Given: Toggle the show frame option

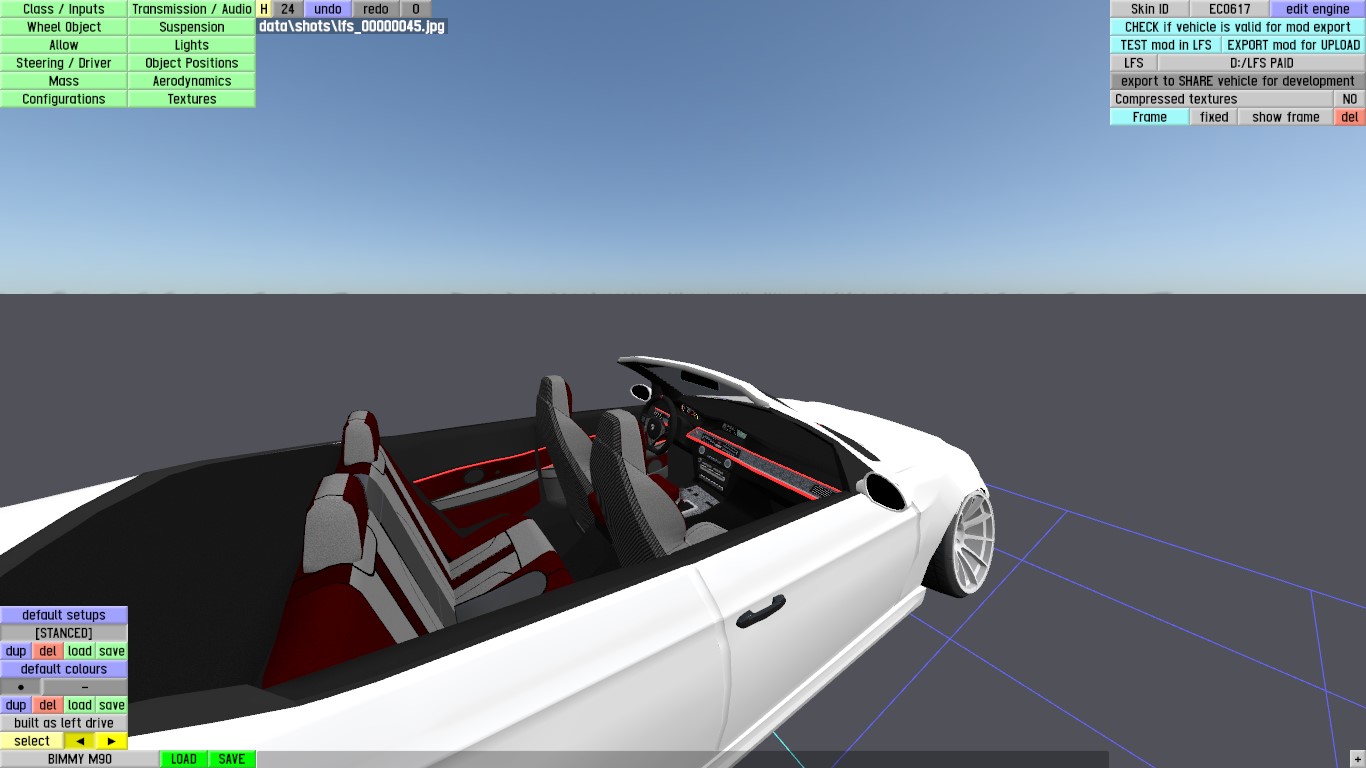Looking at the screenshot, I should point(1286,117).
